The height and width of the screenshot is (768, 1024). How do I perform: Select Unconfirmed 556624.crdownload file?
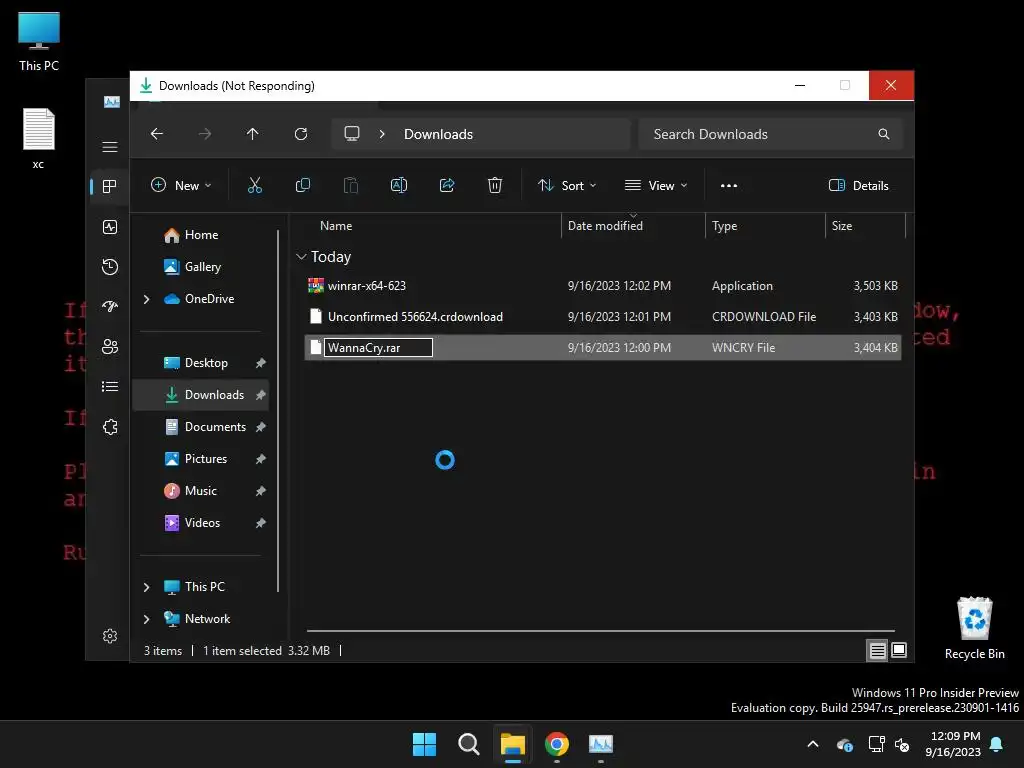[603, 317]
